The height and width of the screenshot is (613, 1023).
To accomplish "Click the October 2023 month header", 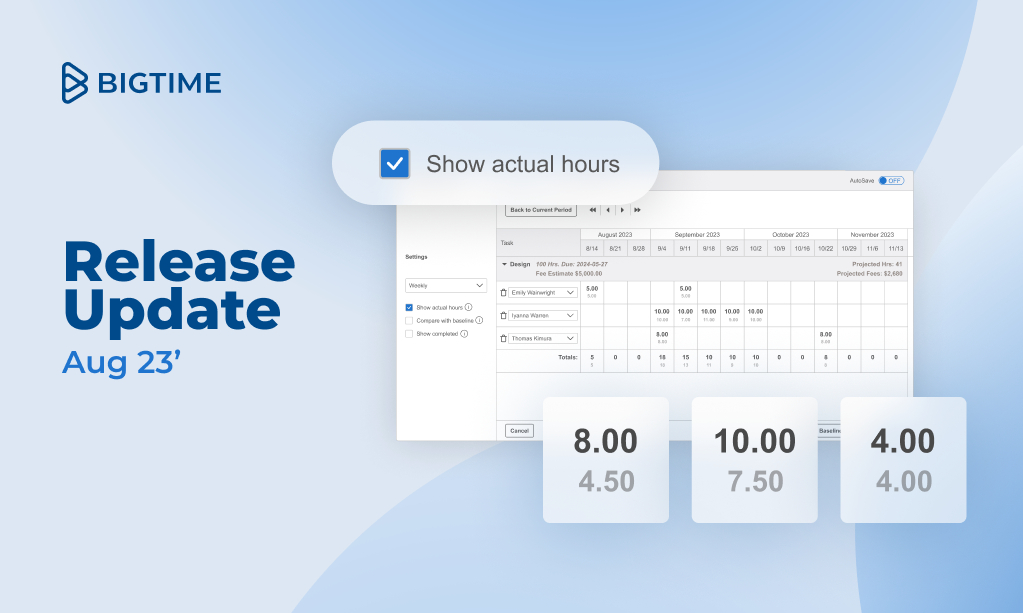I will tap(791, 235).
